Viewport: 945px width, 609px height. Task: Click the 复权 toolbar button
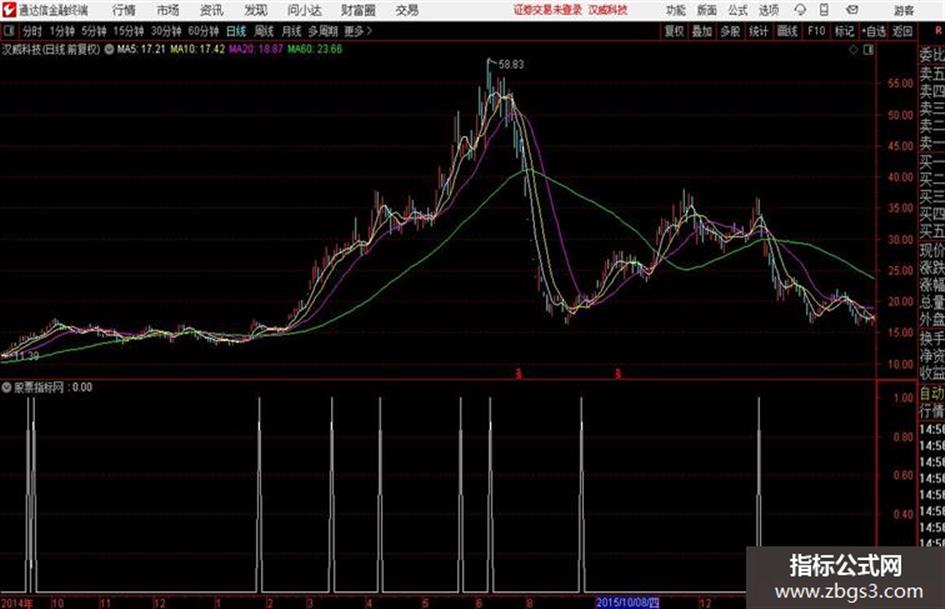click(674, 31)
